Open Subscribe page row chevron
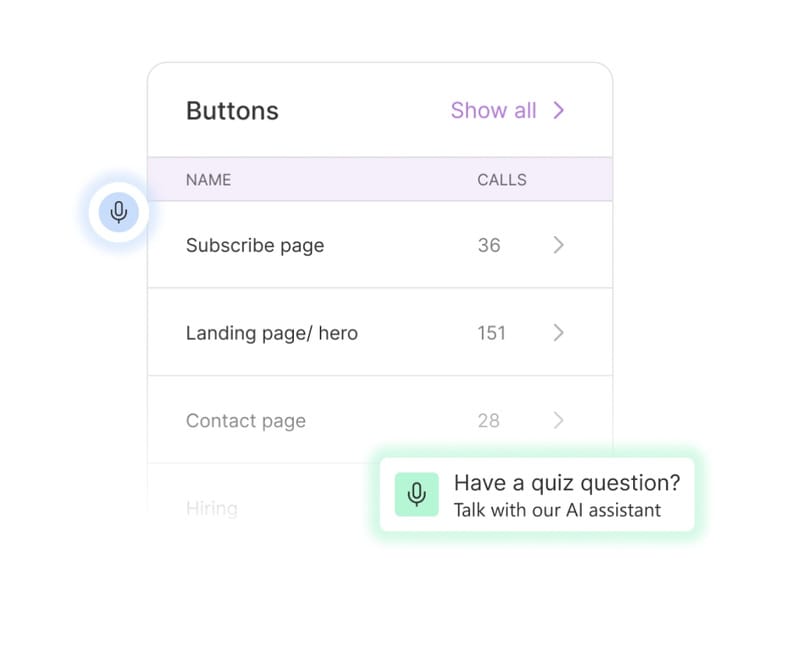This screenshot has width=800, height=664. [x=559, y=245]
